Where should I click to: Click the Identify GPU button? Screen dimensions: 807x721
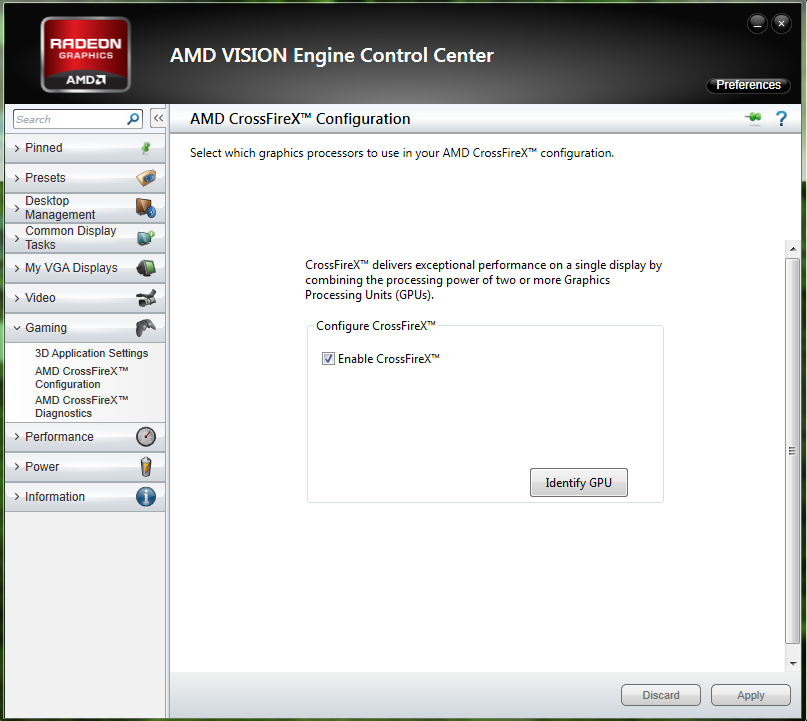coord(578,483)
